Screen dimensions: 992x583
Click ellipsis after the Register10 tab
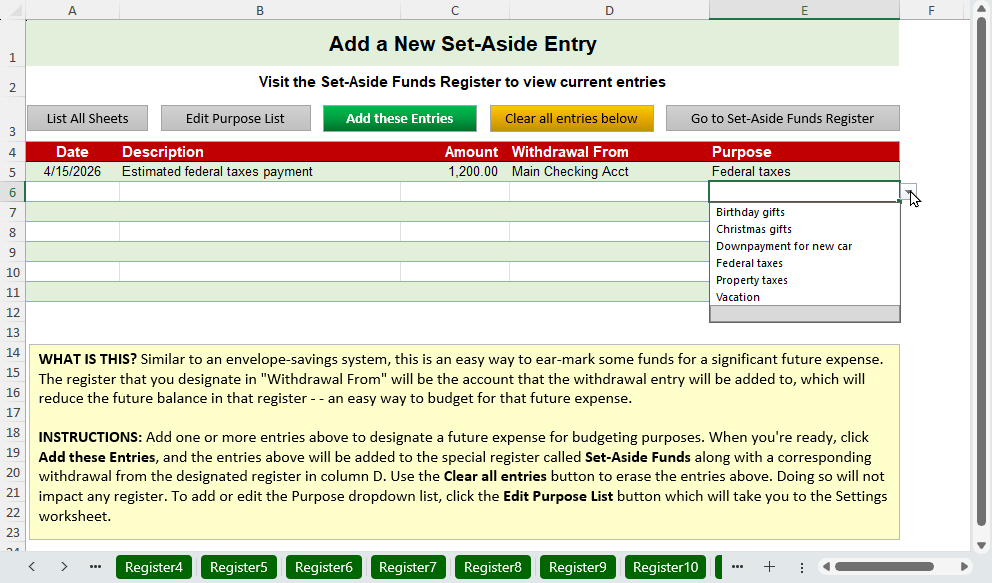coord(737,567)
